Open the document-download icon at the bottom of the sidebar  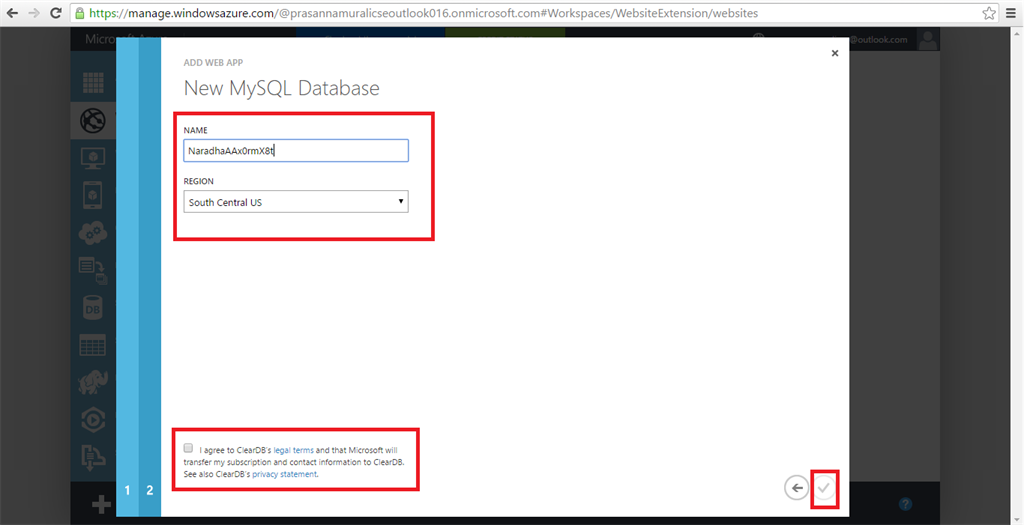[93, 456]
